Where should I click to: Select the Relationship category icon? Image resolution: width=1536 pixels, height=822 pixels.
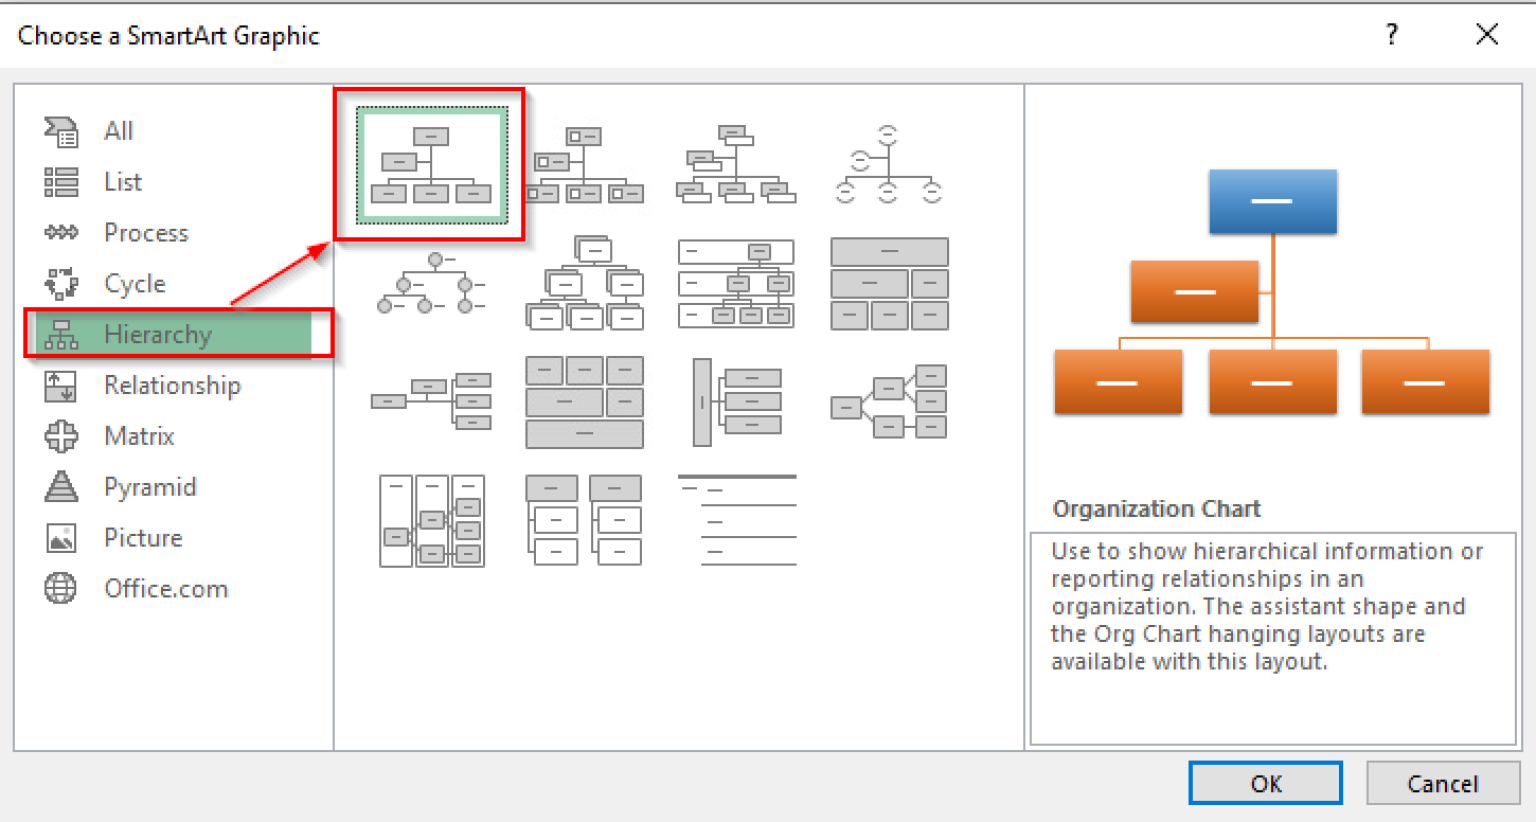point(60,385)
